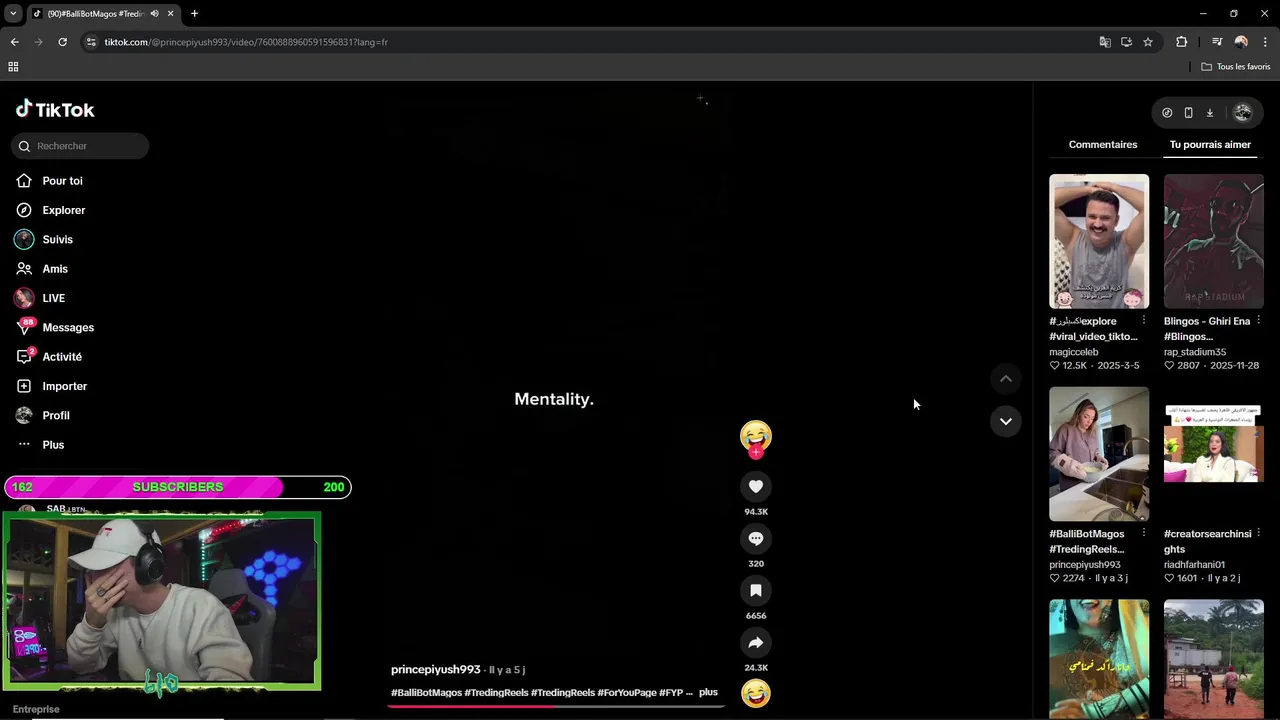Screen dimensions: 1280x720
Task: Click the Rechercher search field
Action: 80,146
